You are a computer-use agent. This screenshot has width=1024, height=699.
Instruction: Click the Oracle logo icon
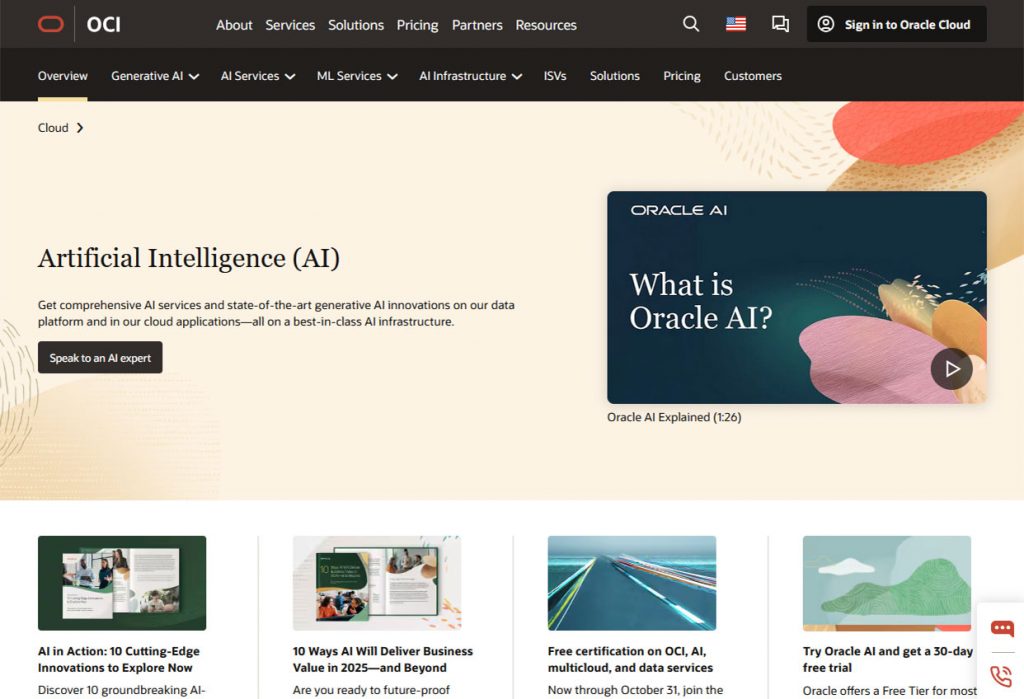click(51, 24)
